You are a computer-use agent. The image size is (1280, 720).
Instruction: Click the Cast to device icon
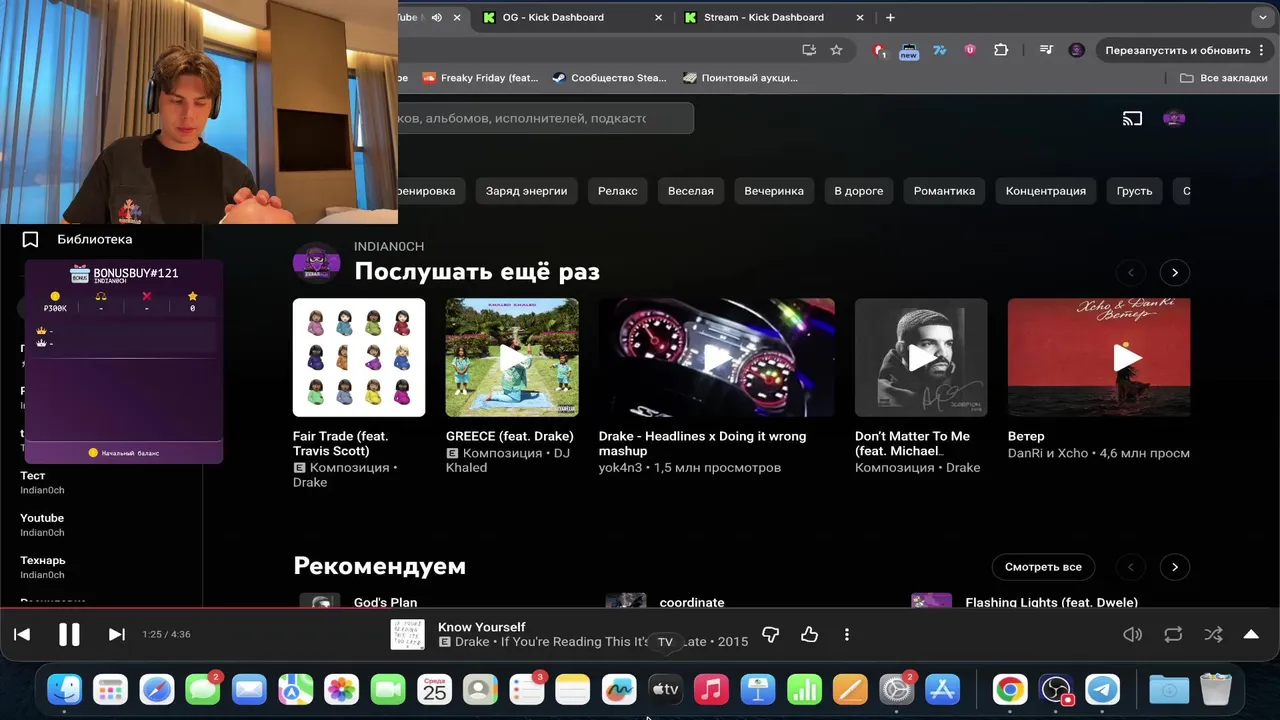[1132, 118]
